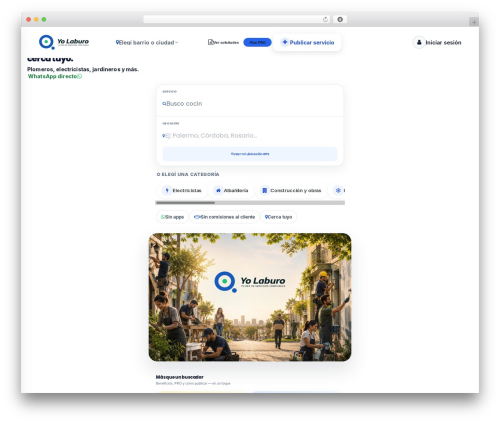The width and height of the screenshot is (500, 423).
Task: Click the browser address bar
Action: [x=237, y=19]
